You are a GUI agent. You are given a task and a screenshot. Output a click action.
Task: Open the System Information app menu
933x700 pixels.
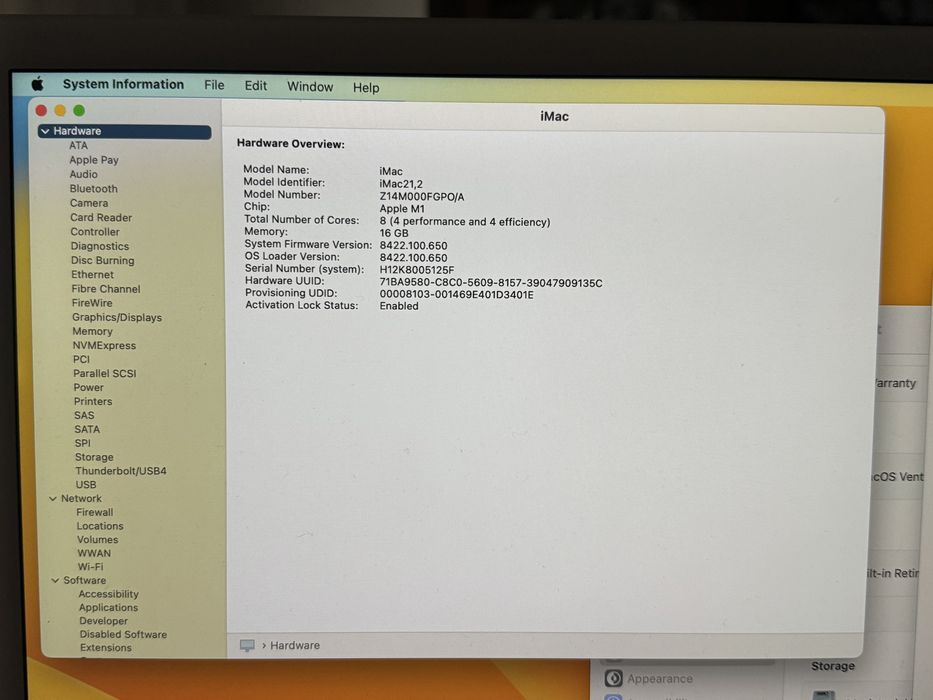click(123, 85)
